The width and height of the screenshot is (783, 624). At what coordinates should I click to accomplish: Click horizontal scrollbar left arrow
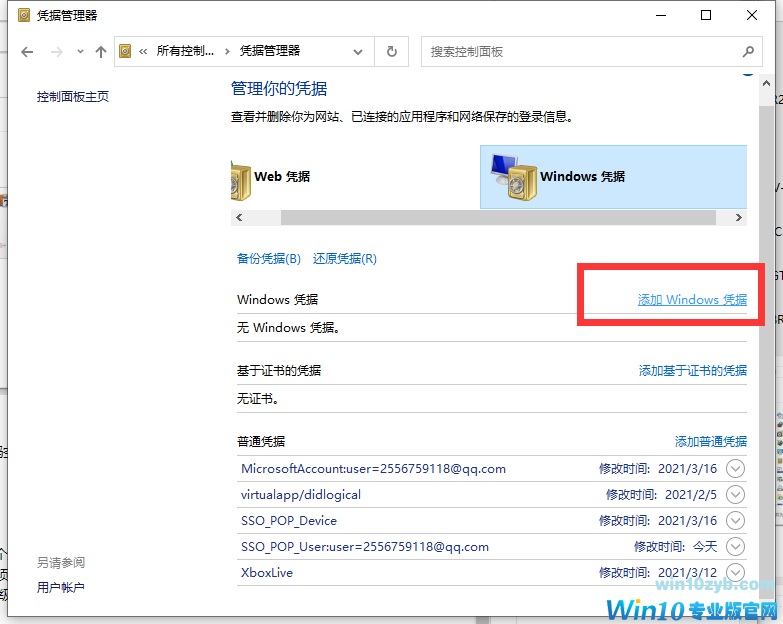pos(240,218)
